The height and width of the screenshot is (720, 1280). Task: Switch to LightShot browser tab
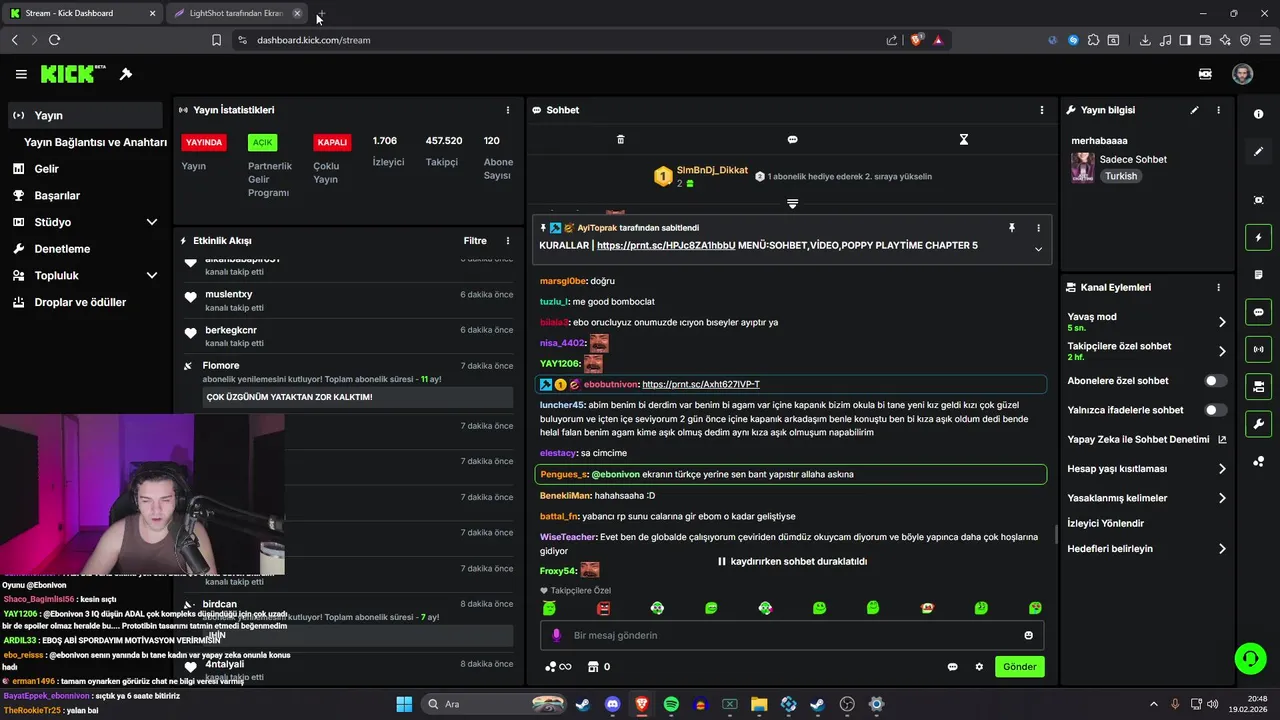(x=236, y=13)
